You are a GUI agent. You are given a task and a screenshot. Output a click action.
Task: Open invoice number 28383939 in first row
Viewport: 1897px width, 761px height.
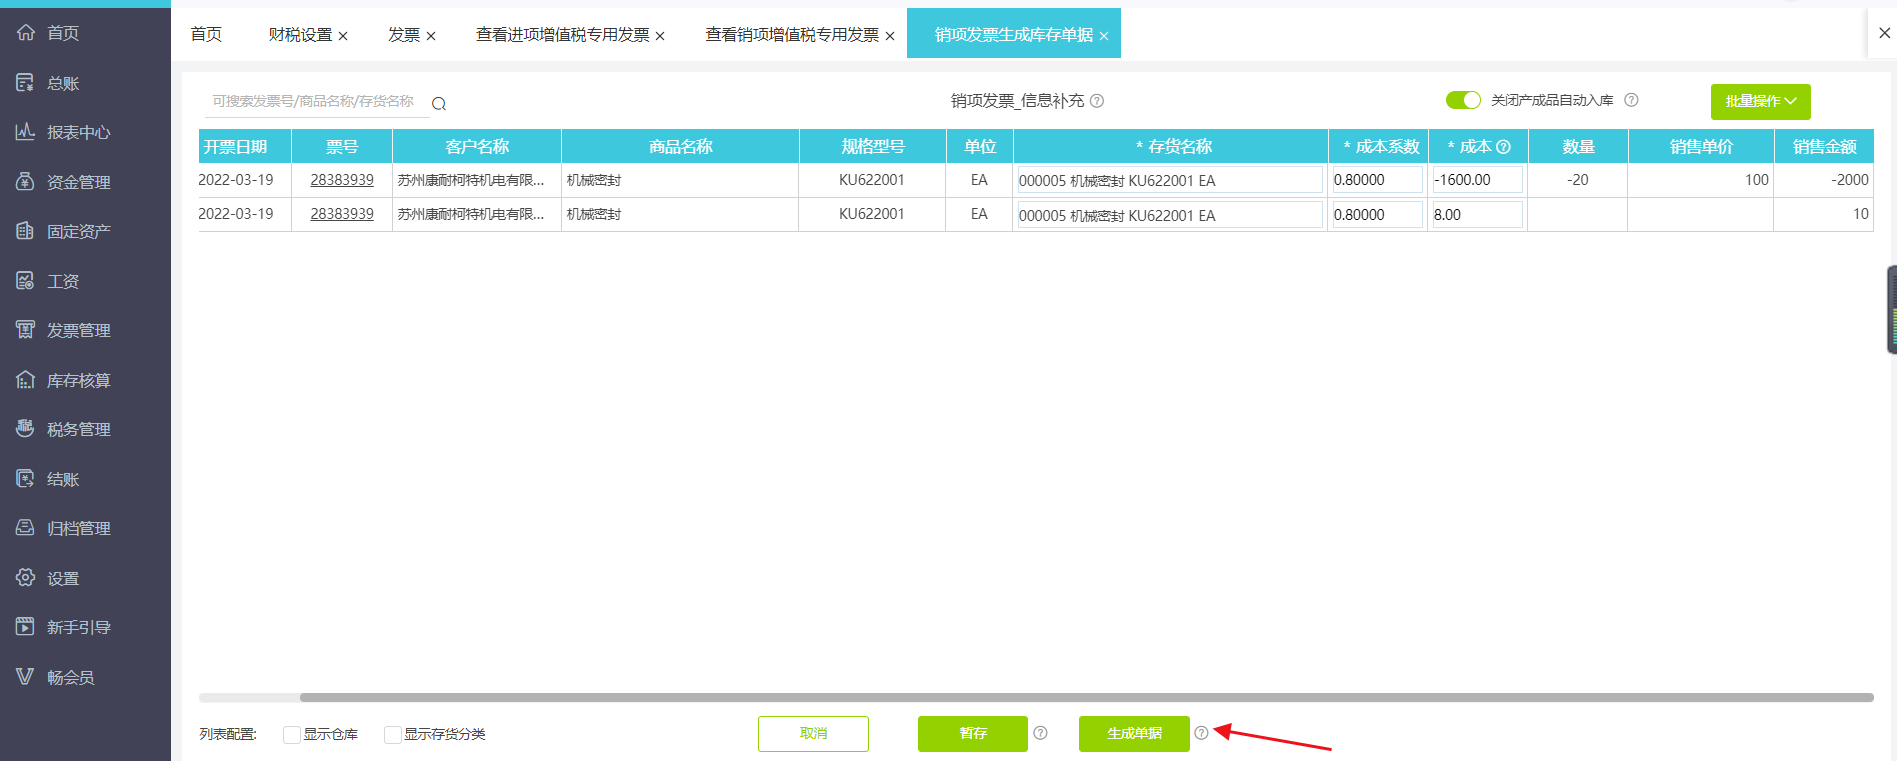coord(342,180)
